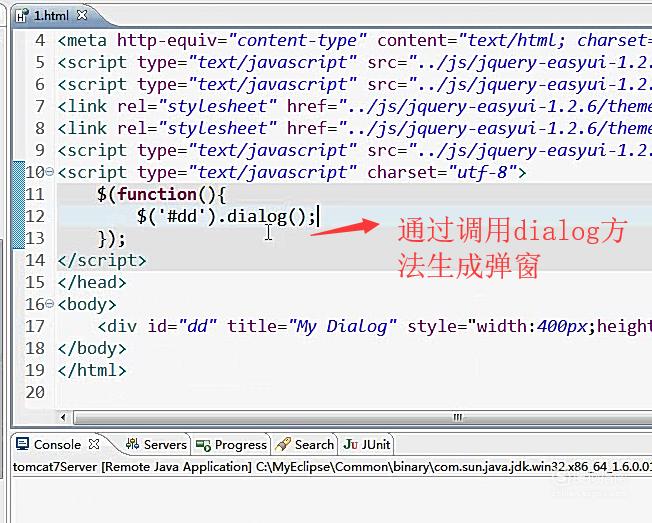The image size is (652, 523).
Task: Open the Console view tab
Action: [57, 445]
